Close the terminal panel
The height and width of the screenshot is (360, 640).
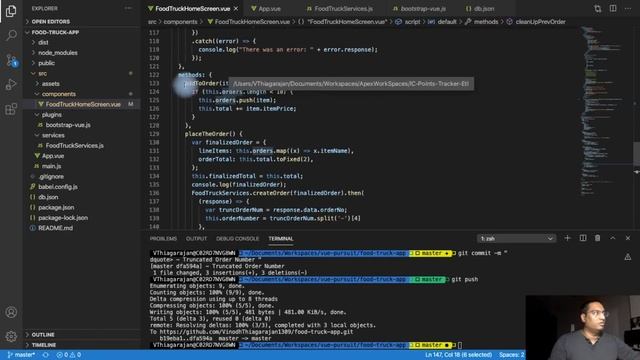(628, 238)
